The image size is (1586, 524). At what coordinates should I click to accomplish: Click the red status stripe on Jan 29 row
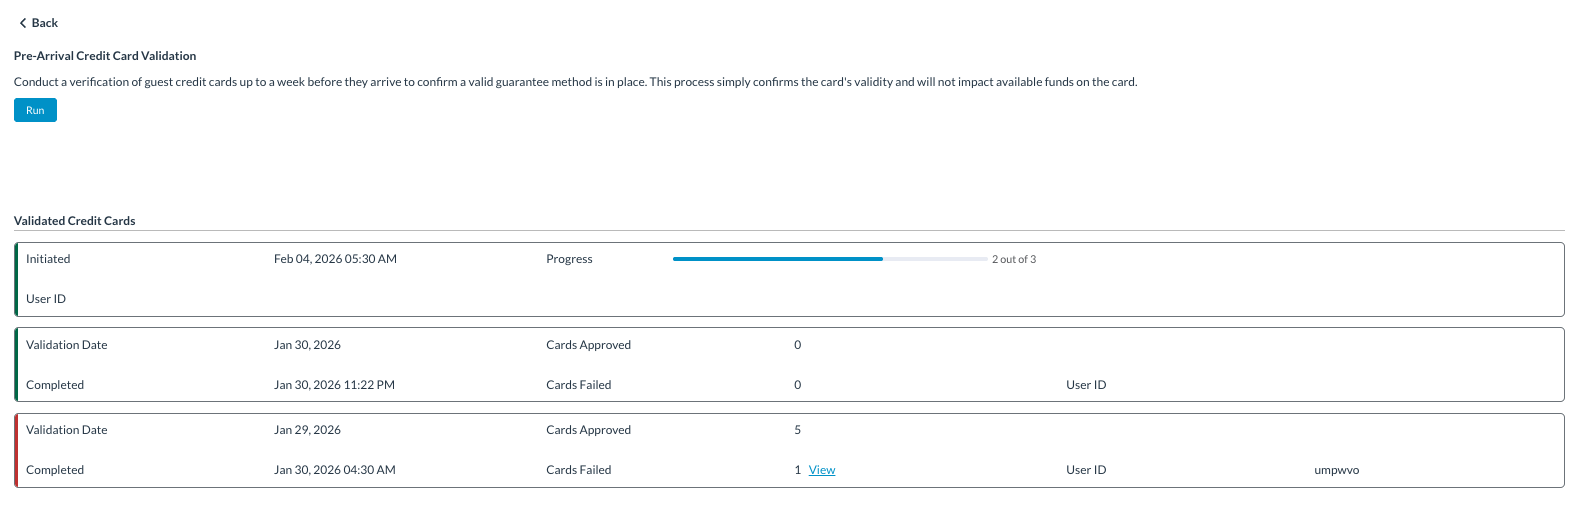pyautogui.click(x=17, y=450)
